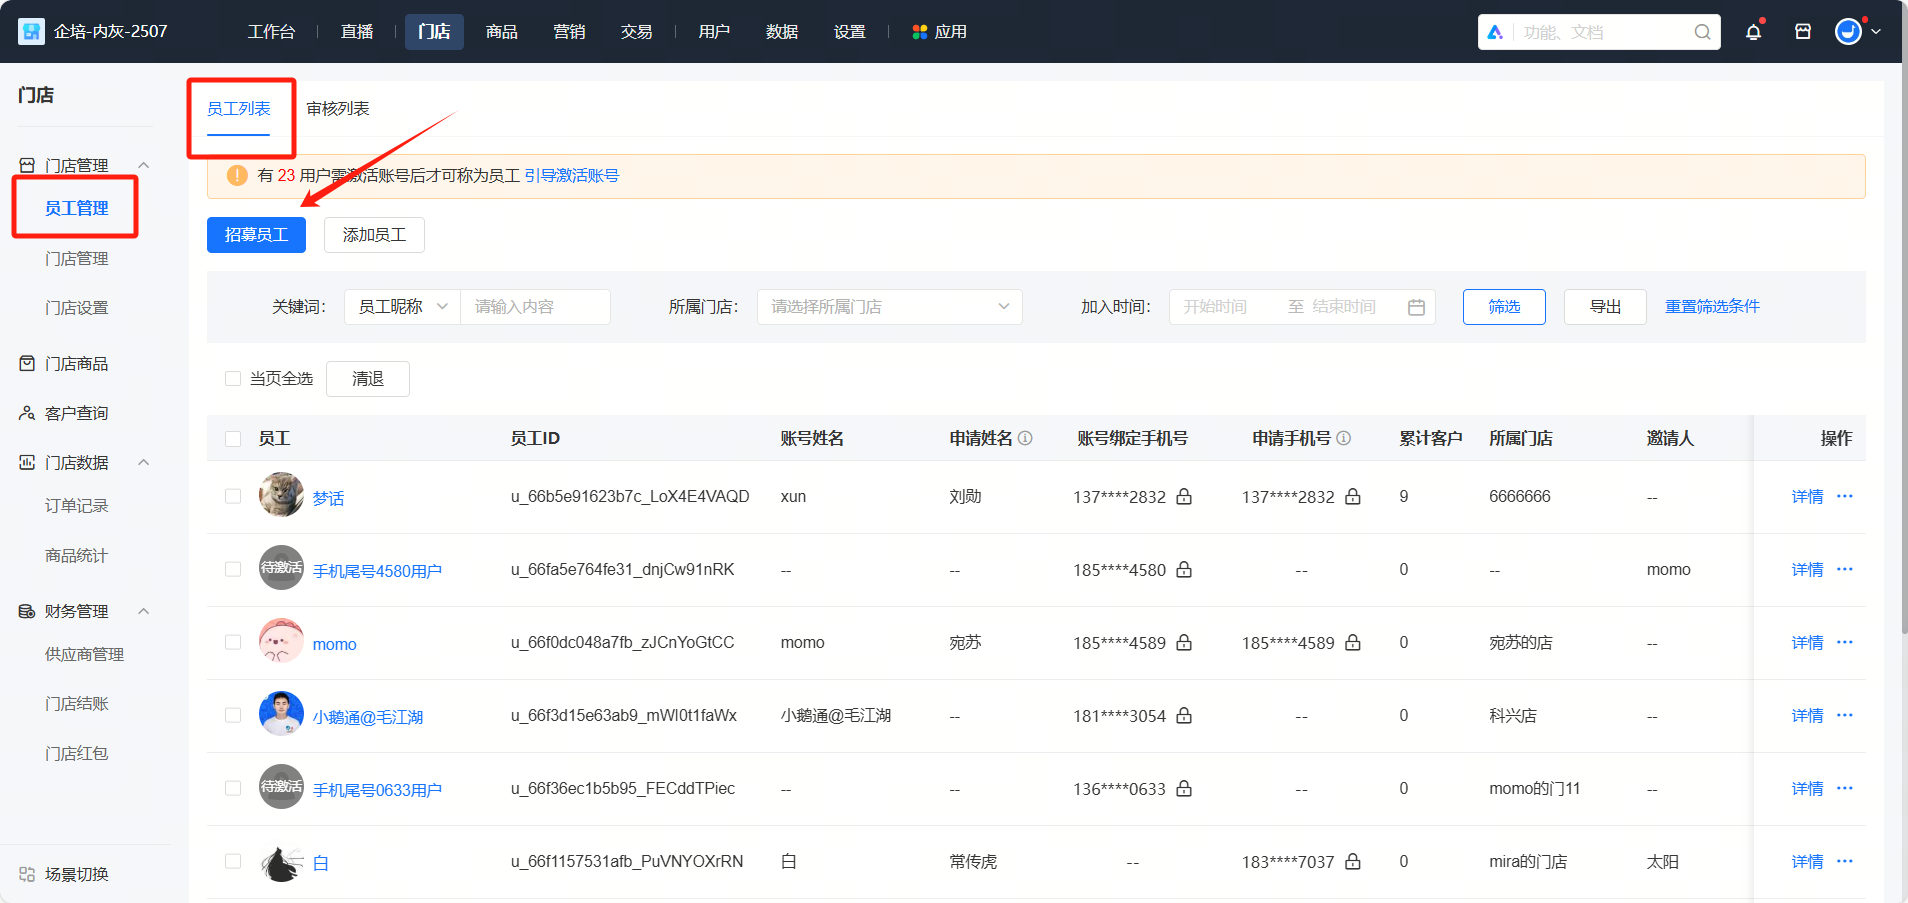The width and height of the screenshot is (1908, 903).
Task: Open 详情 for the momo row
Action: point(1807,642)
